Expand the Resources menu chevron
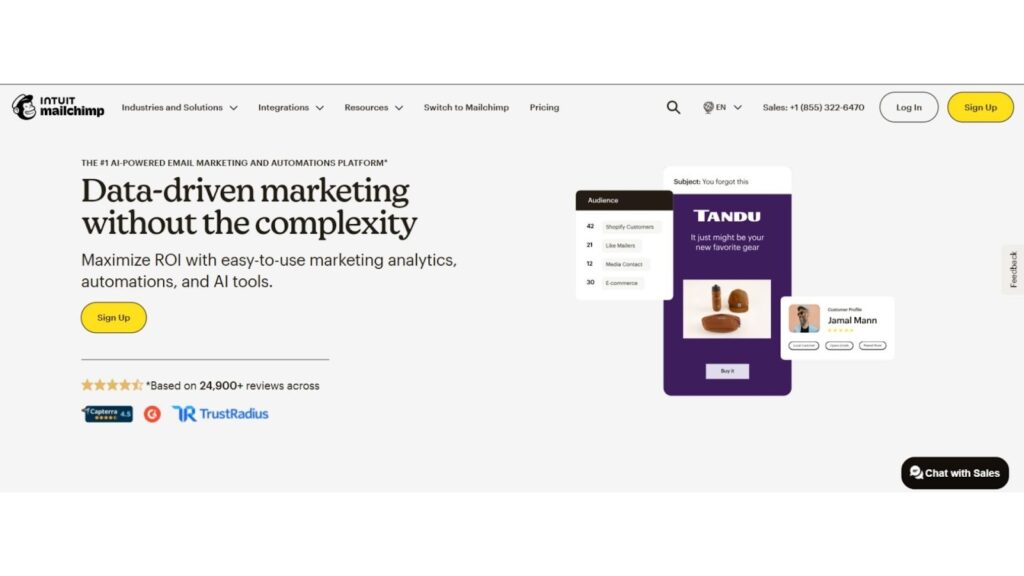Image resolution: width=1024 pixels, height=576 pixels. pyautogui.click(x=399, y=107)
